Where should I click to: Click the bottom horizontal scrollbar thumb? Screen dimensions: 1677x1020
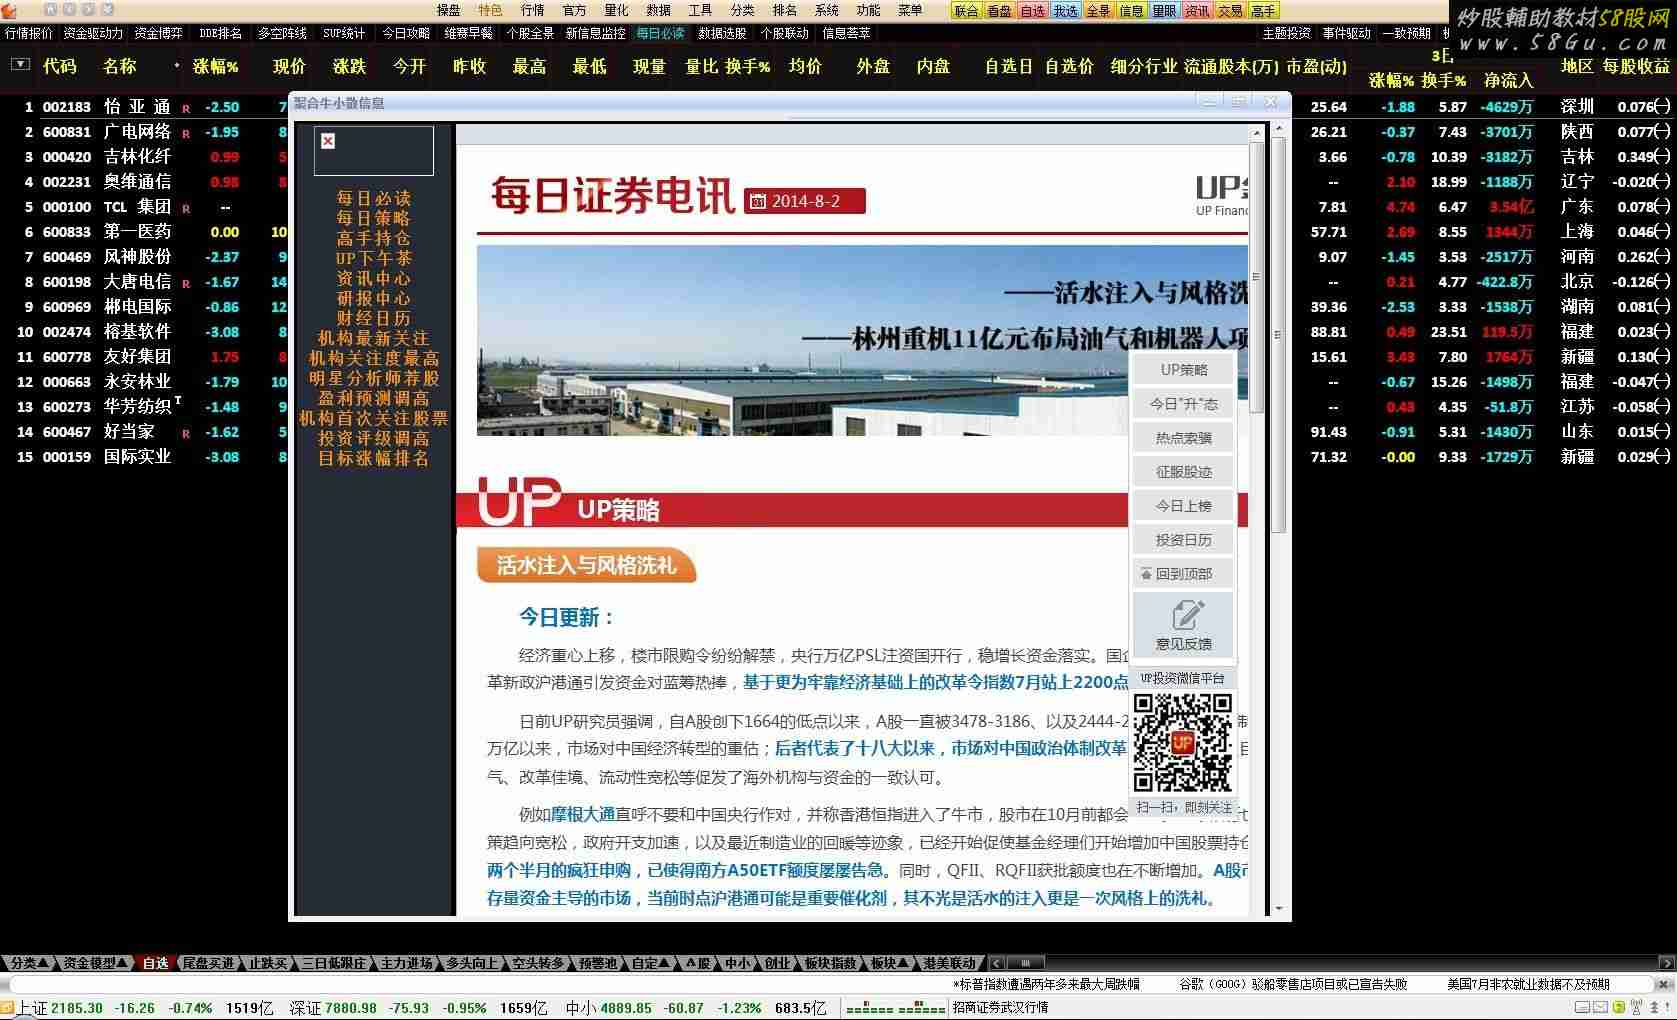coord(1024,963)
